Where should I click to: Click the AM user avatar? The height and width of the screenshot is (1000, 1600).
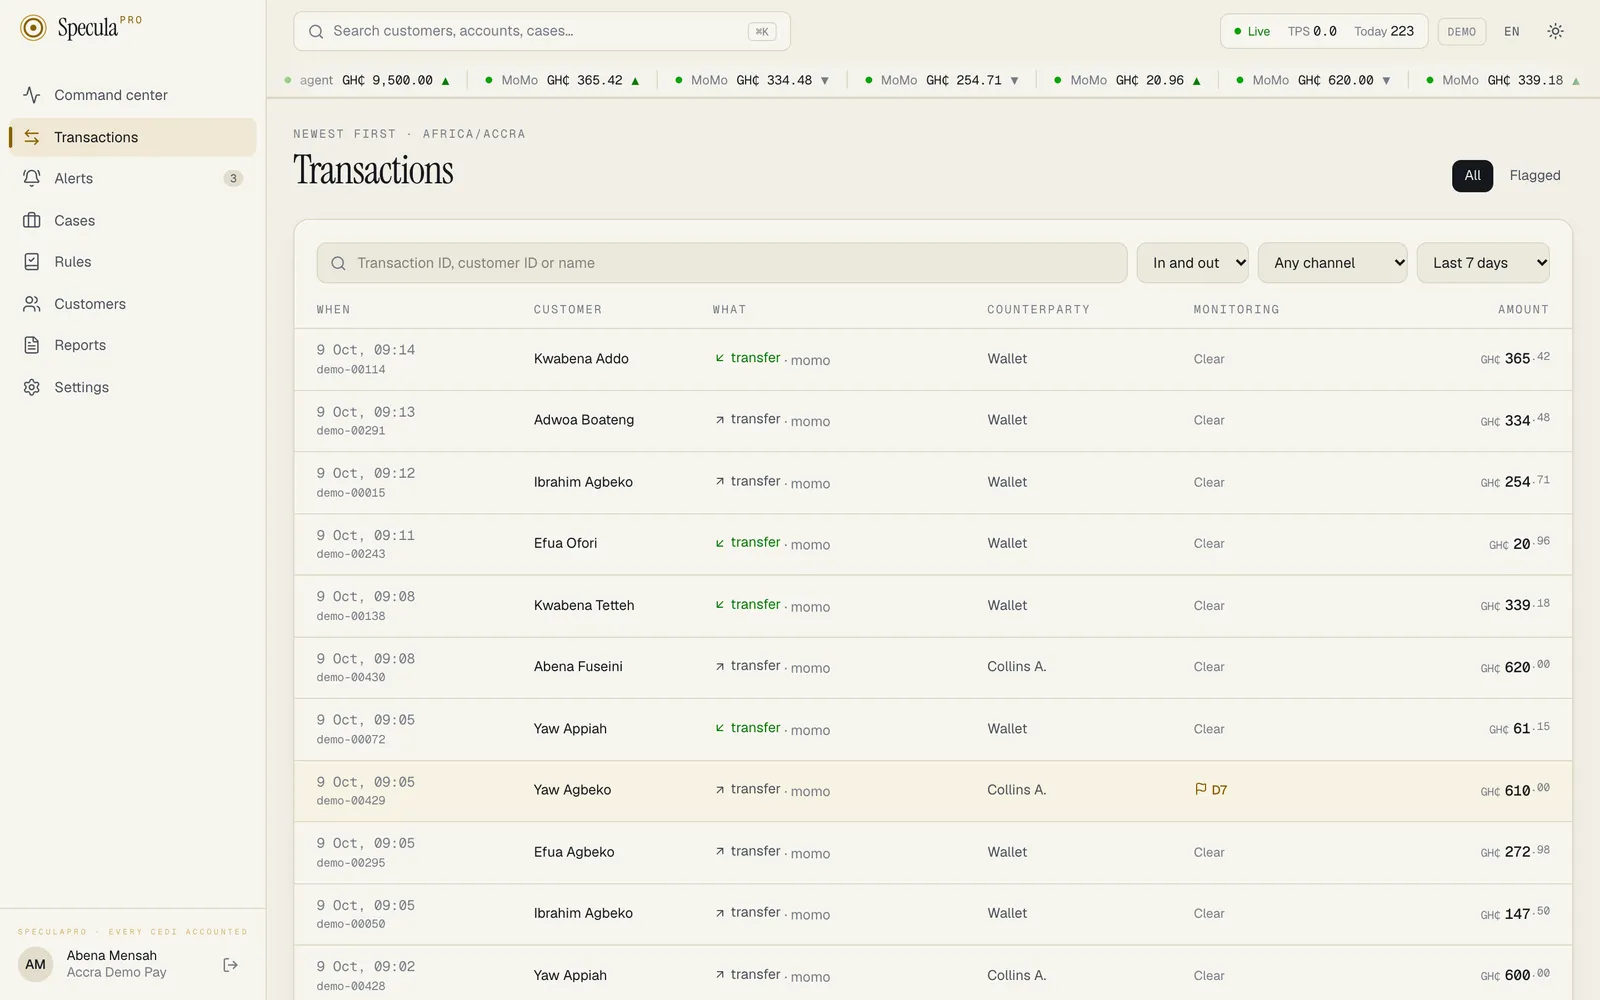coord(35,965)
